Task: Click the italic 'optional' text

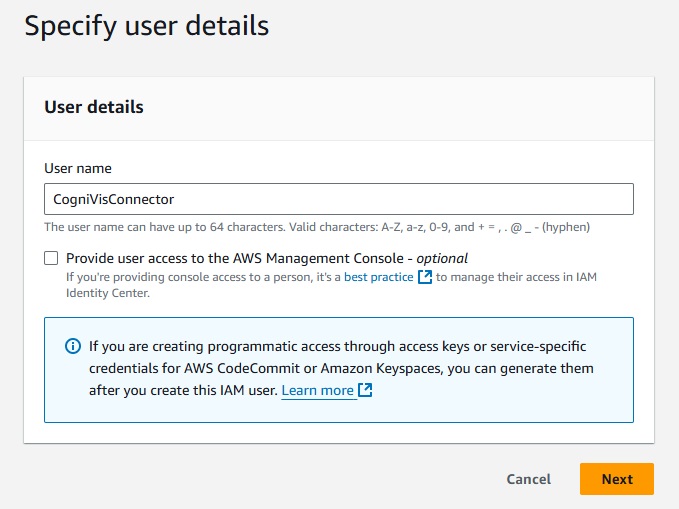Action: [442, 258]
